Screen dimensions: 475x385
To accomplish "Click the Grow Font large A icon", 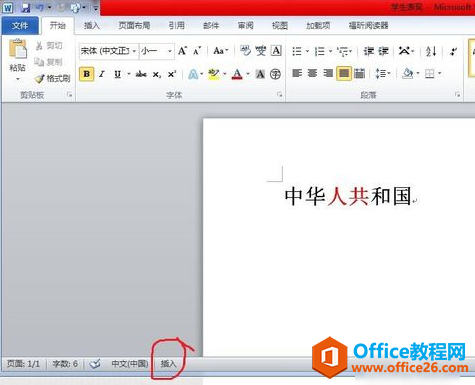I will [x=182, y=51].
